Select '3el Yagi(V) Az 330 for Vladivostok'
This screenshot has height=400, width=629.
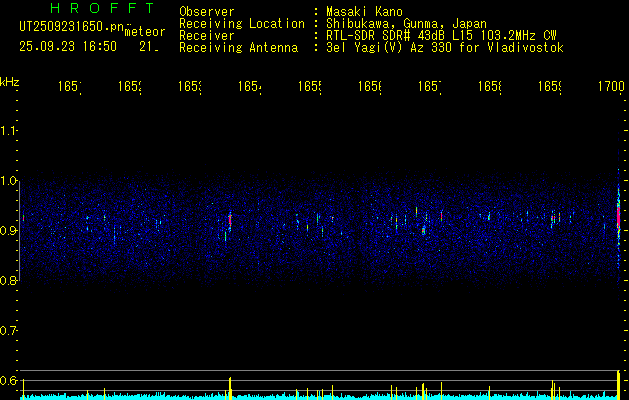(445, 48)
